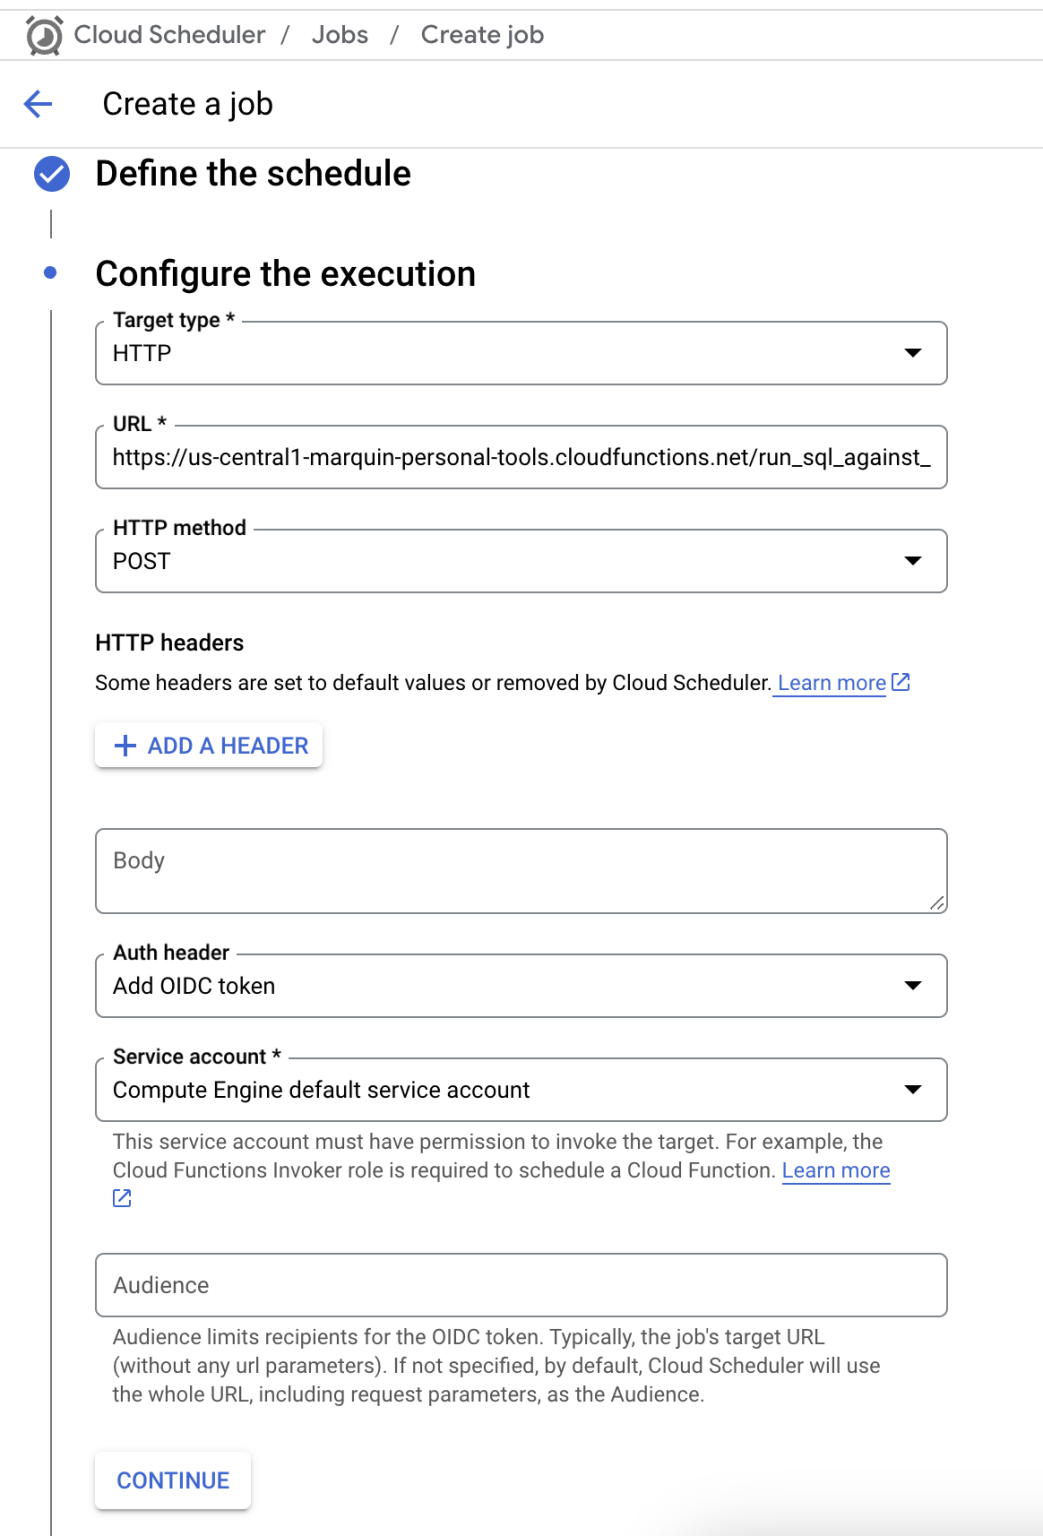Click the back arrow next to Create a job

(x=37, y=103)
